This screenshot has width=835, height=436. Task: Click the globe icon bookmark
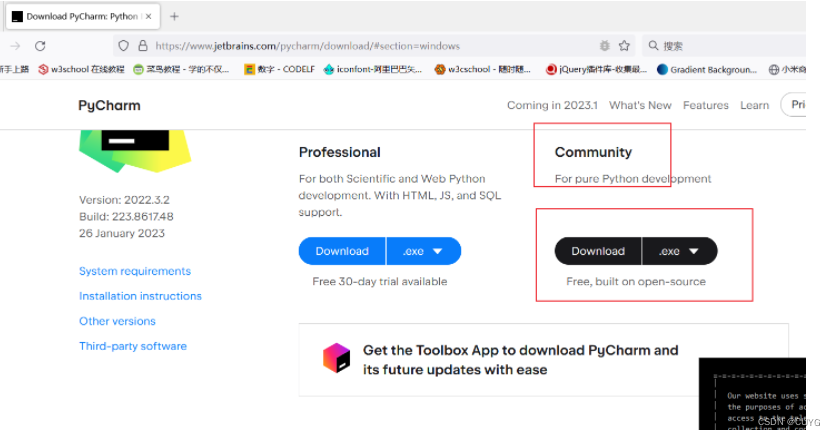click(x=774, y=69)
